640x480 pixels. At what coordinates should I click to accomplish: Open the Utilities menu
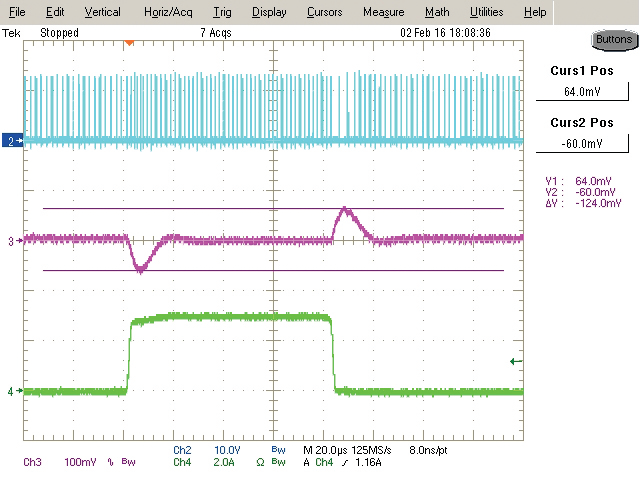(487, 12)
